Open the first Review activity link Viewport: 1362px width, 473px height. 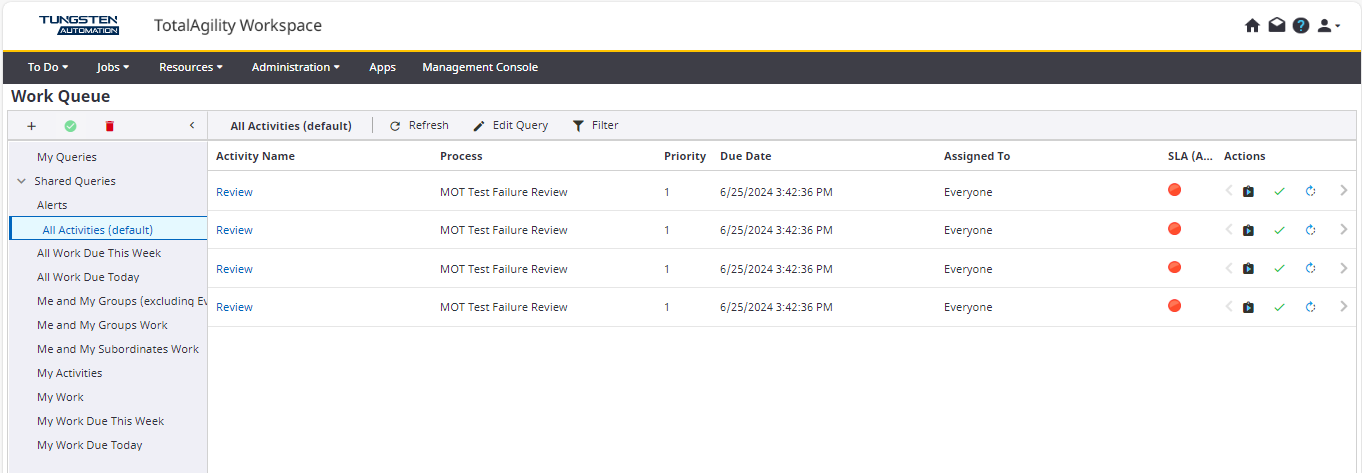click(234, 192)
